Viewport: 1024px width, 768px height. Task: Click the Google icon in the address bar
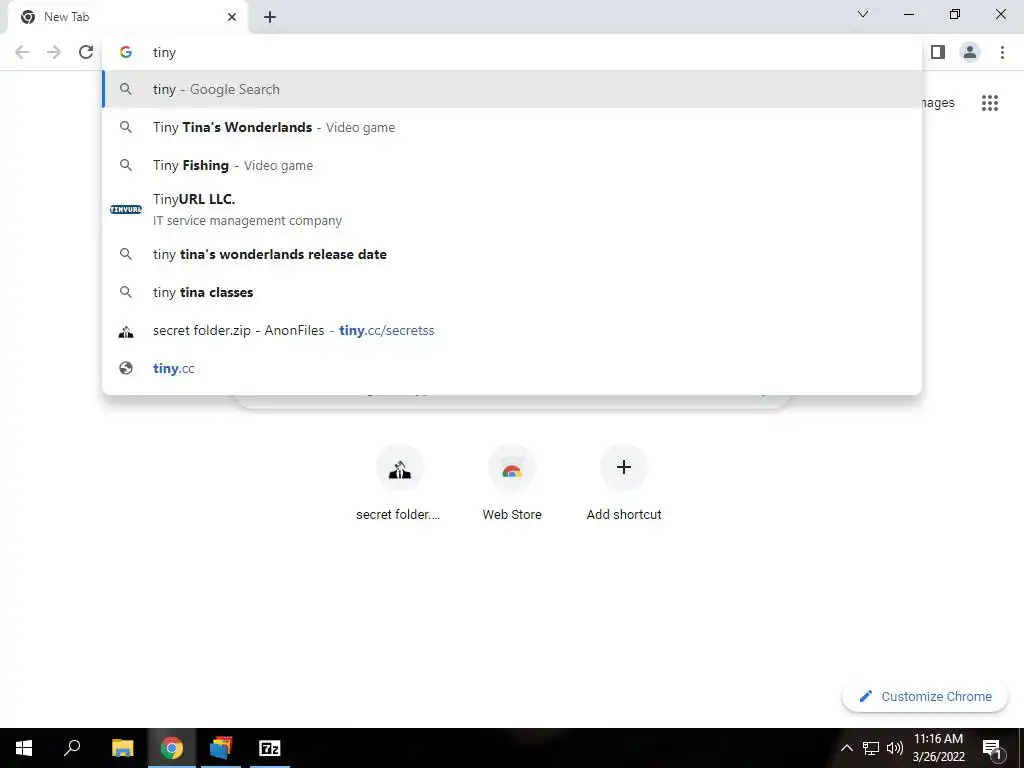tap(126, 52)
